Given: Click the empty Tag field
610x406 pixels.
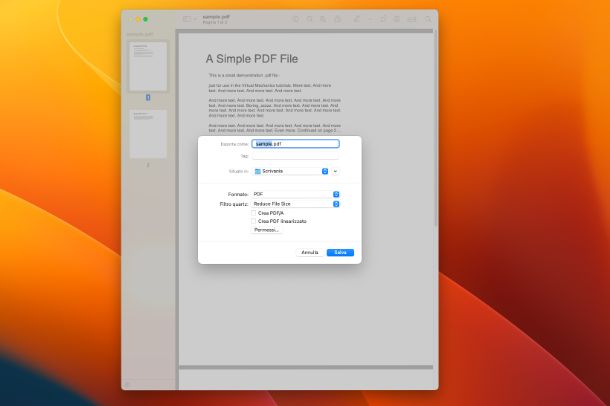Looking at the screenshot, I should tap(296, 156).
